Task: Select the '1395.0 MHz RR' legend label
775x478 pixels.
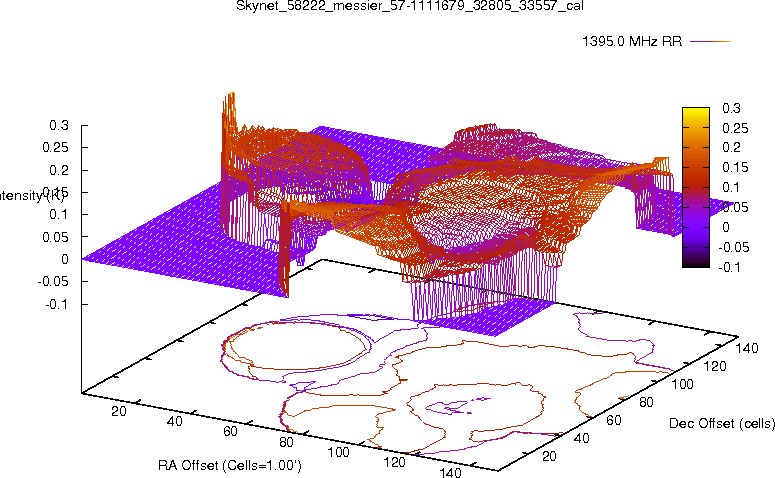Action: [632, 42]
